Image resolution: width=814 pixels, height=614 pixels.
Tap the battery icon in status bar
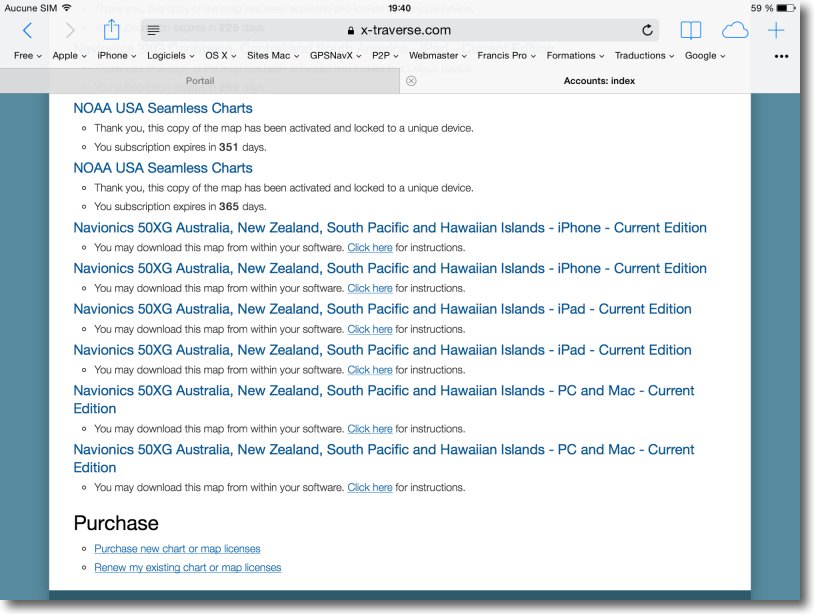pyautogui.click(x=786, y=8)
